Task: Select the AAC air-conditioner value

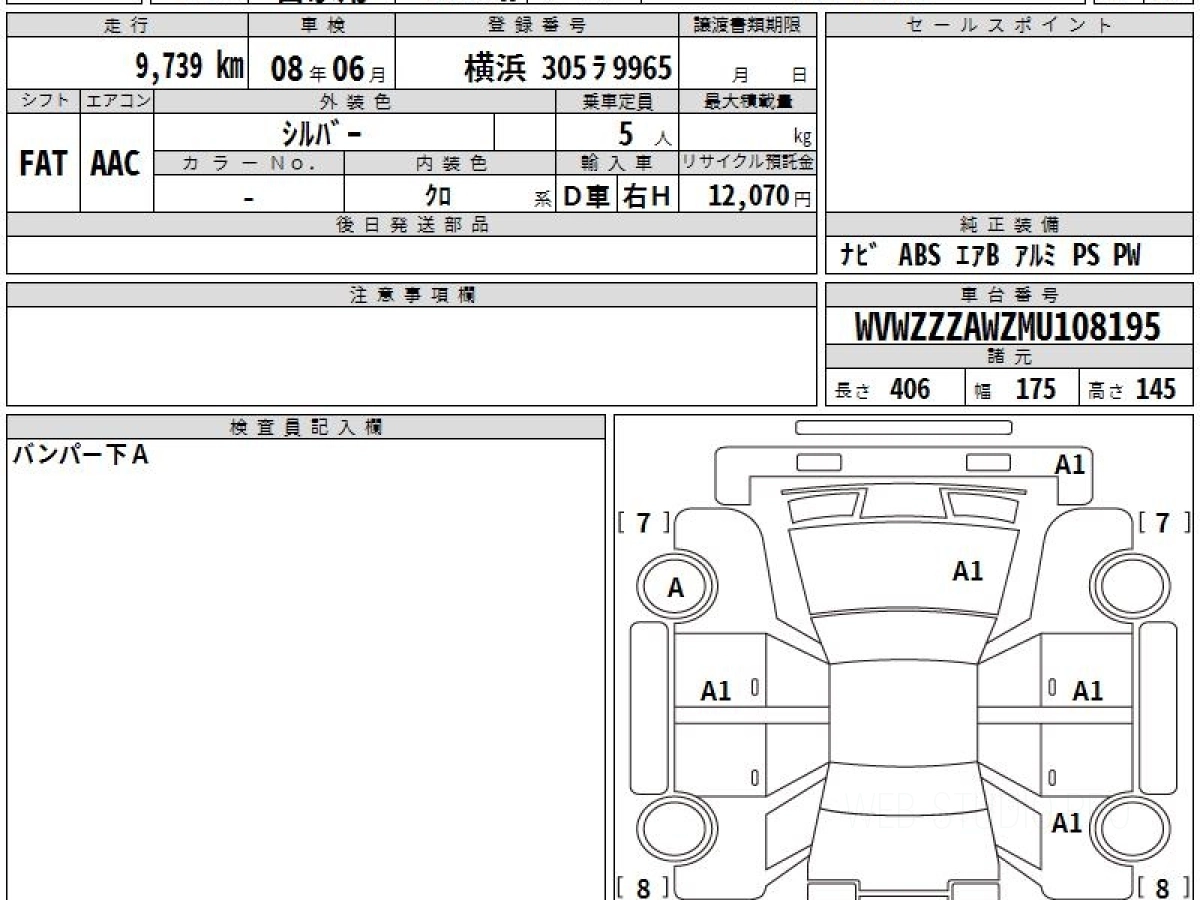Action: pos(116,163)
